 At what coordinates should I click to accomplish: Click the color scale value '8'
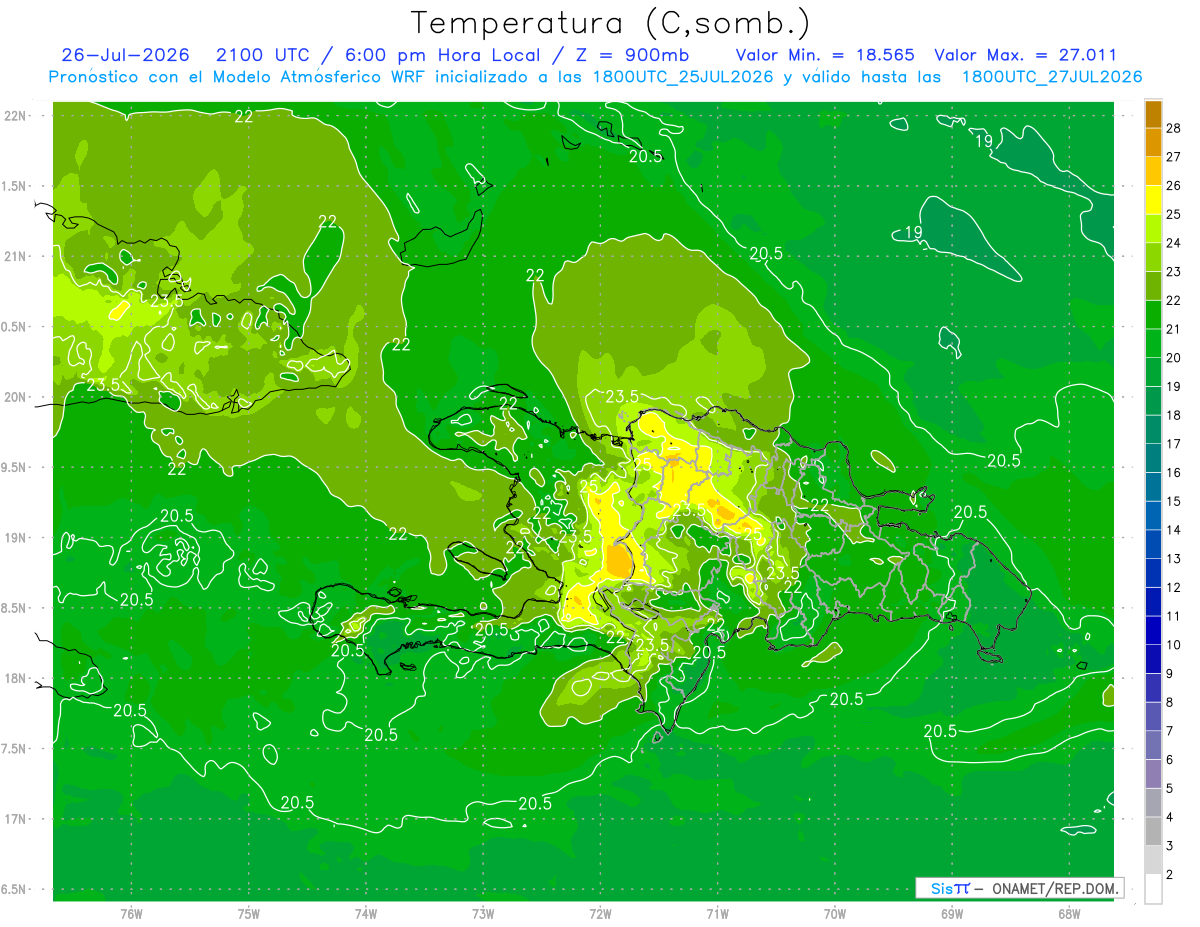pos(1170,702)
